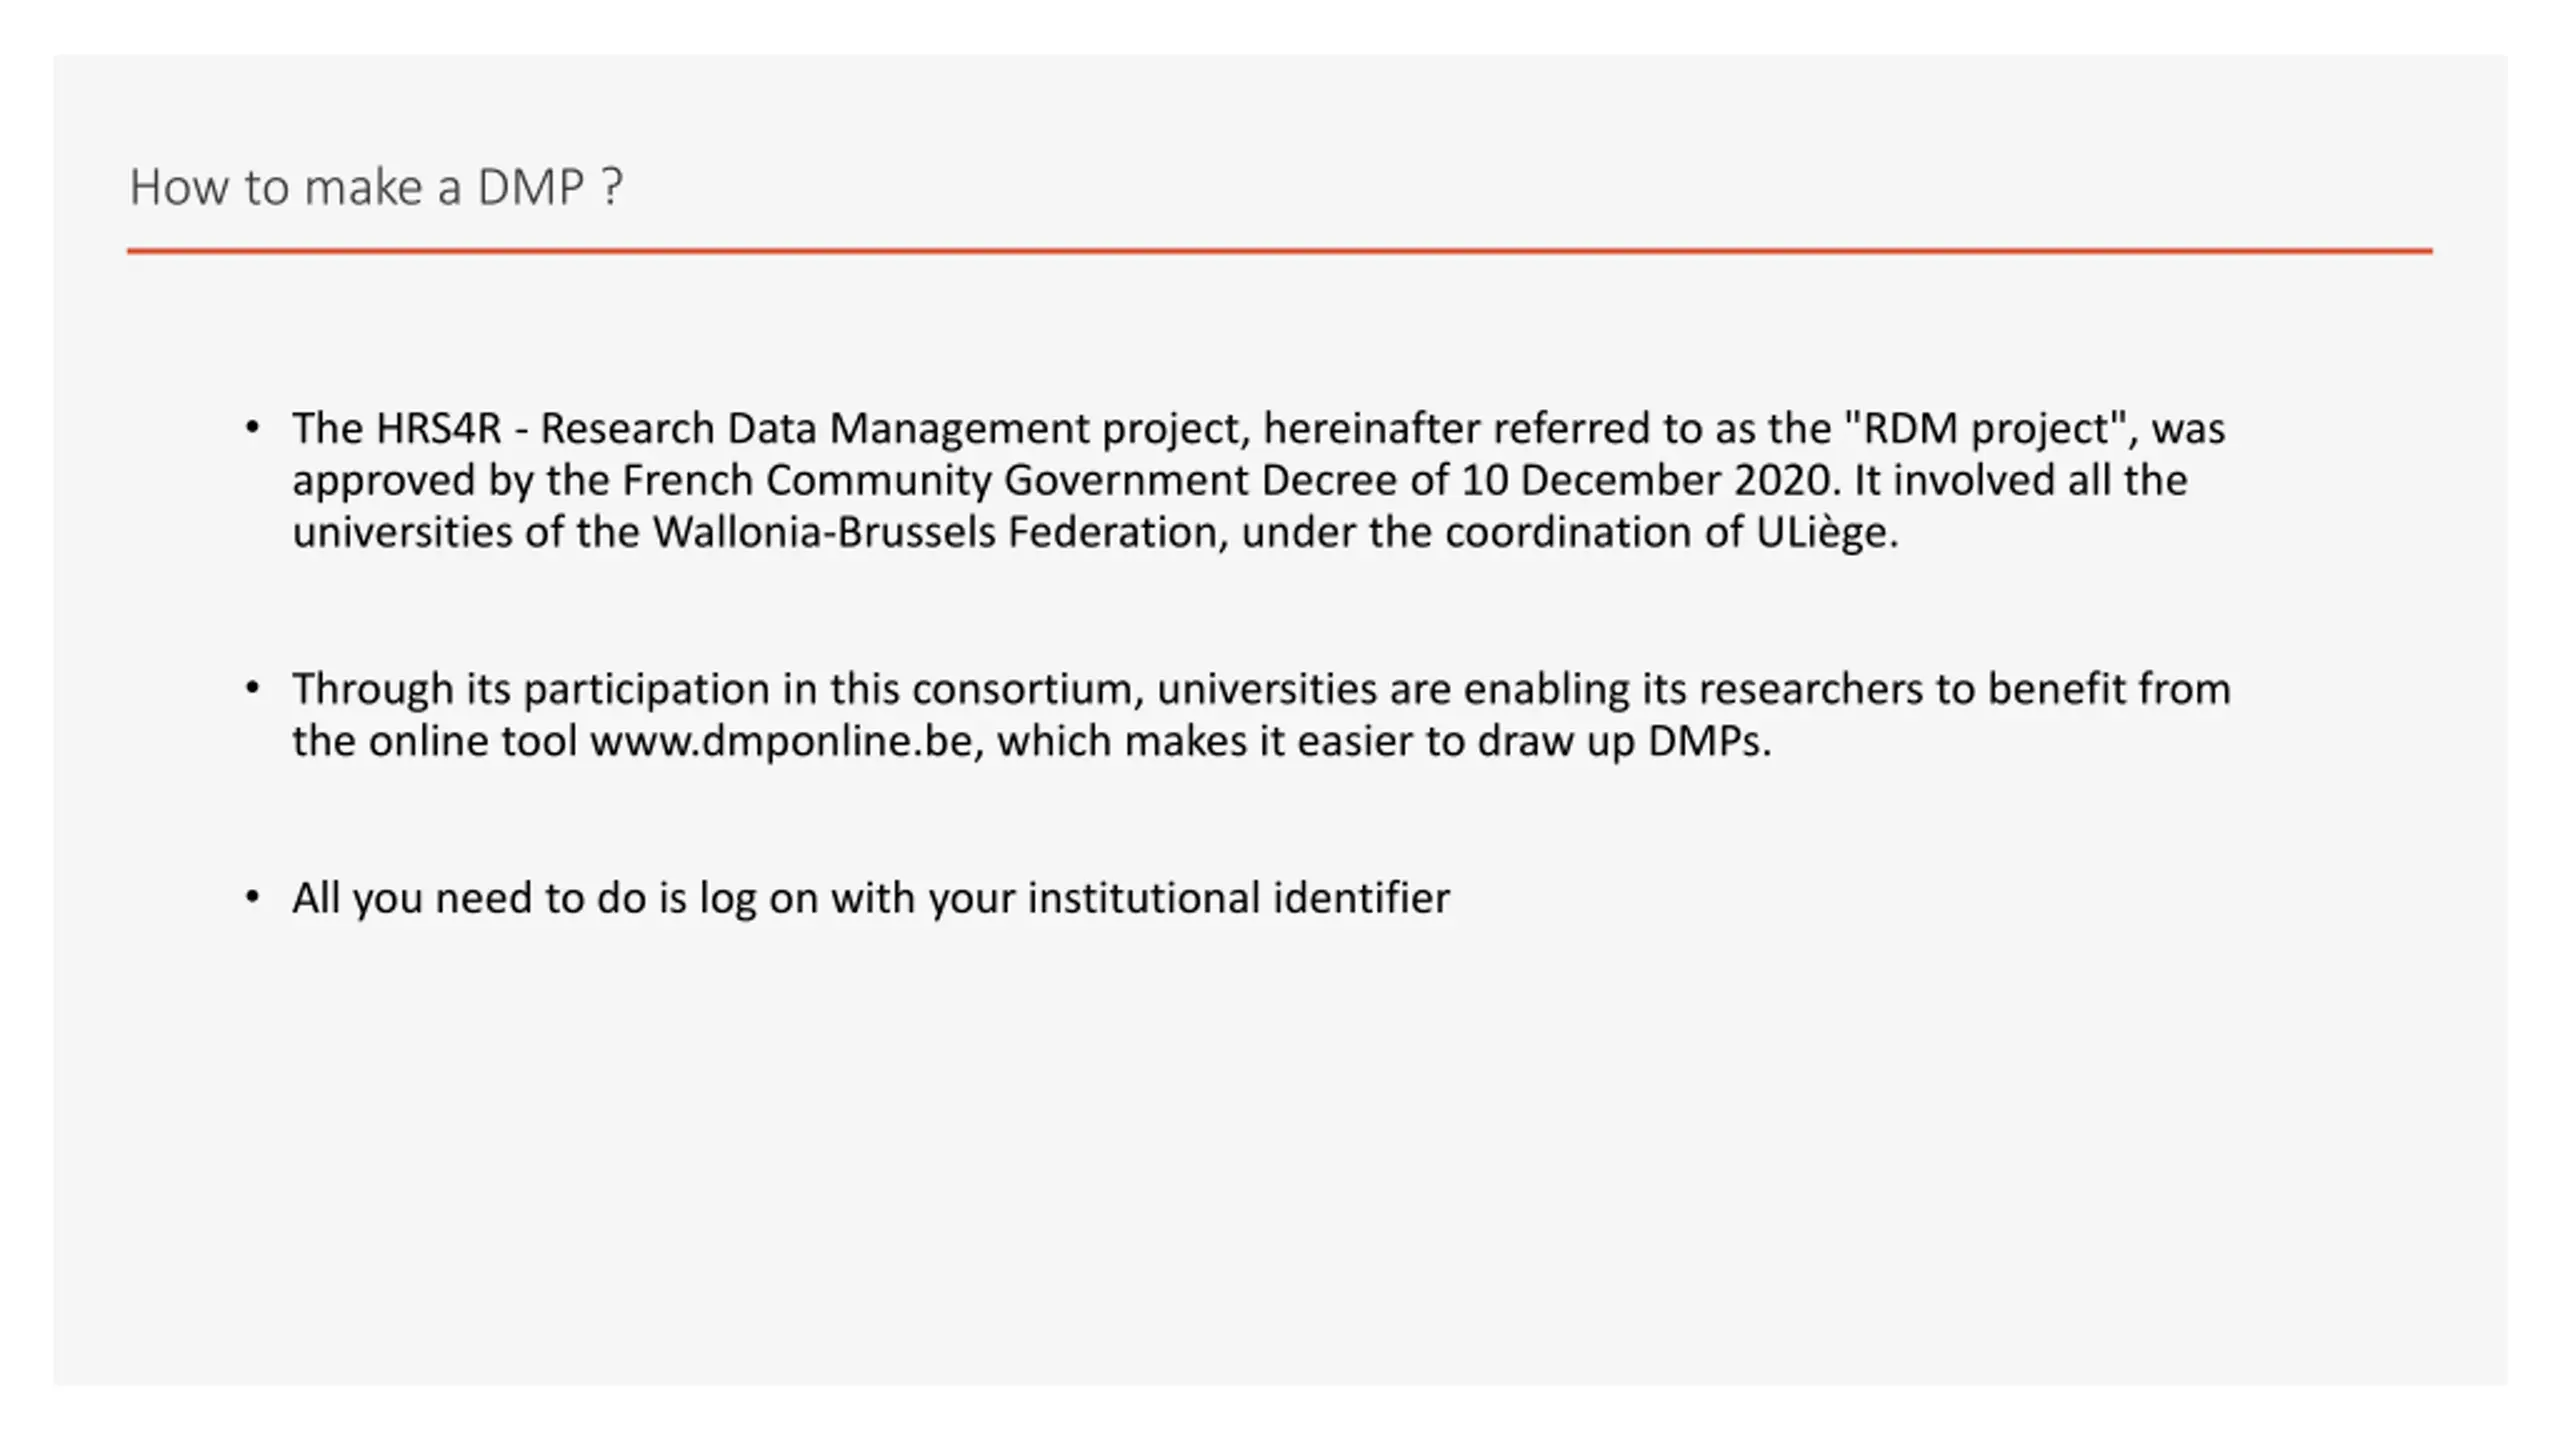Click the second bullet point marker
The height and width of the screenshot is (1440, 2560).
252,689
